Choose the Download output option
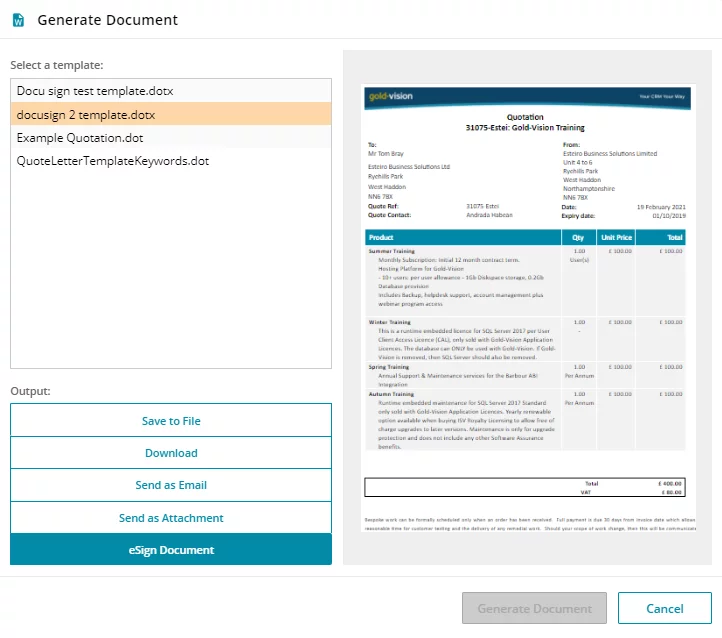This screenshot has height=638, width=722. [x=171, y=453]
